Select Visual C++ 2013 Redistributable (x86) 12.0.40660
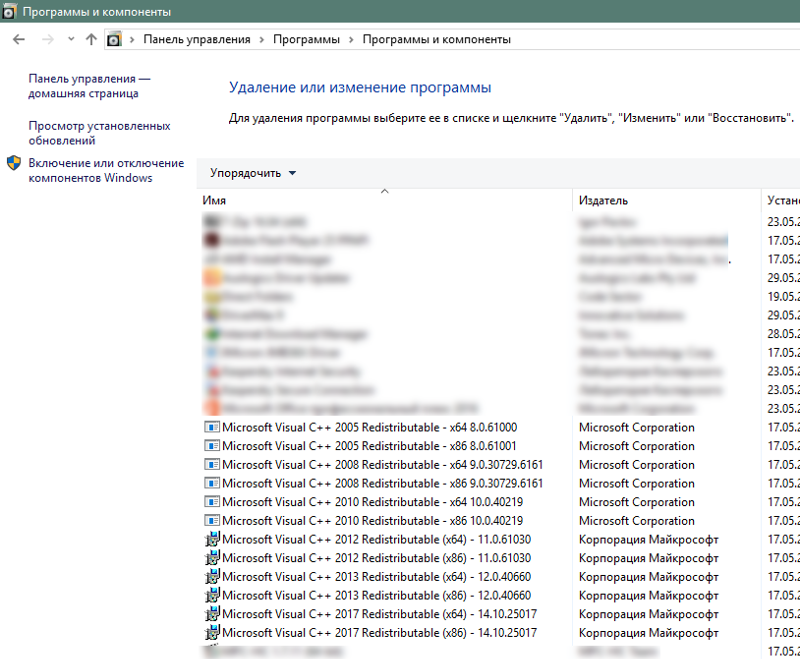This screenshot has width=800, height=659. 377,595
